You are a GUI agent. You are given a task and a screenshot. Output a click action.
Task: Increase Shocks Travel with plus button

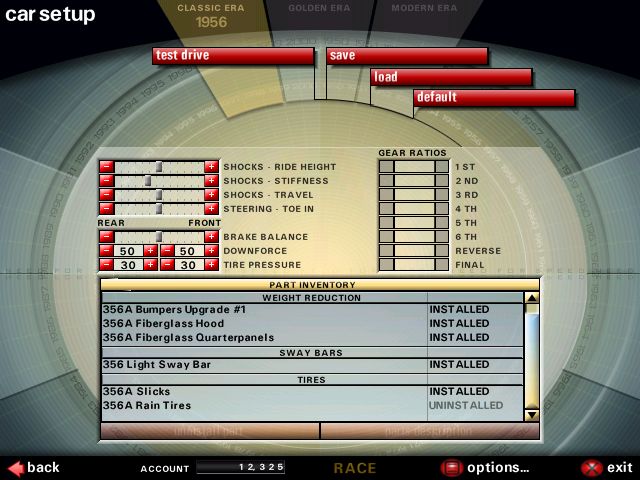tap(211, 195)
